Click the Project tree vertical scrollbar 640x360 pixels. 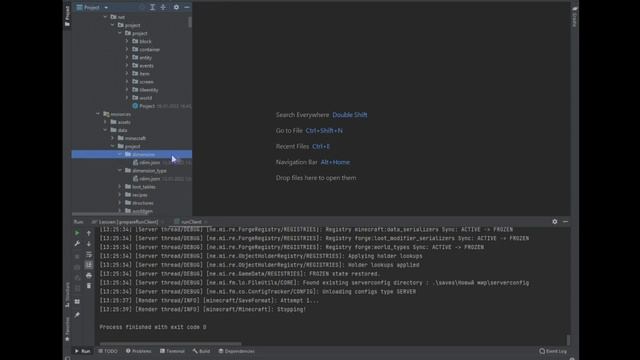coord(190,22)
